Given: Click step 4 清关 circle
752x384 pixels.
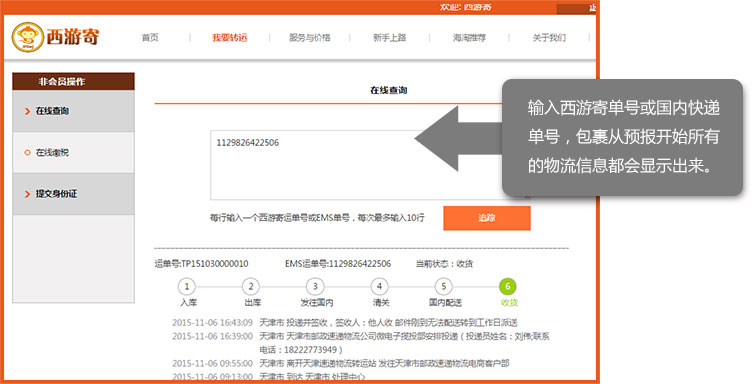Looking at the screenshot, I should pyautogui.click(x=379, y=287).
